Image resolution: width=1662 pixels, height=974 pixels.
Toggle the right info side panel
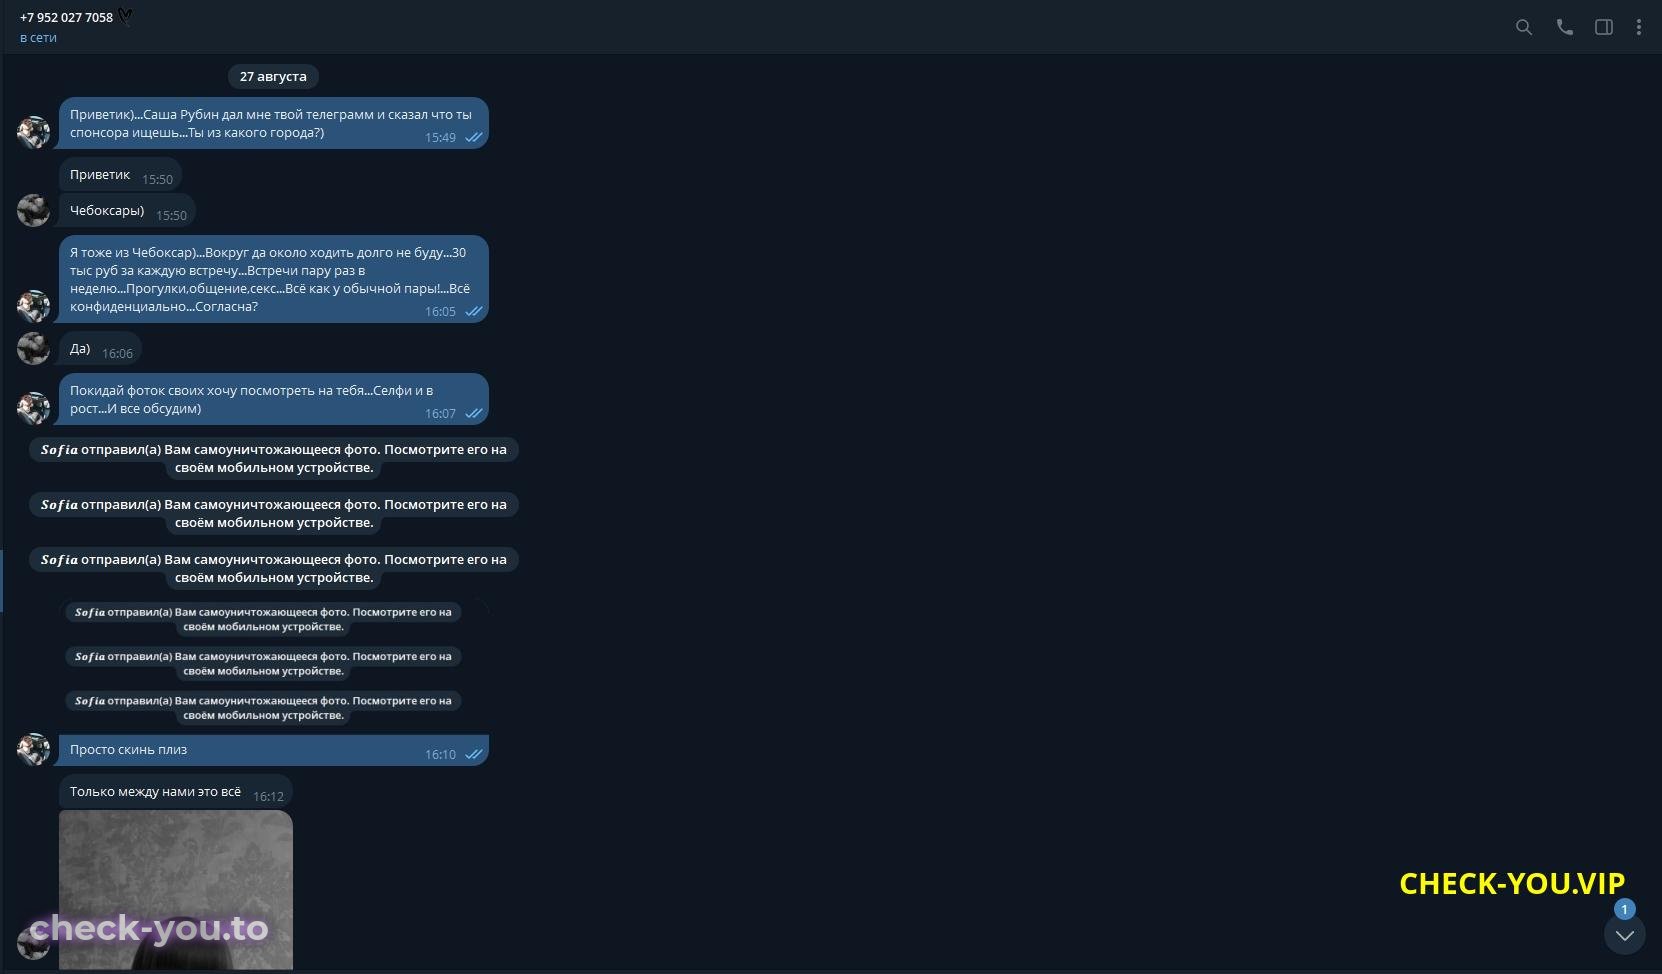tap(1604, 27)
